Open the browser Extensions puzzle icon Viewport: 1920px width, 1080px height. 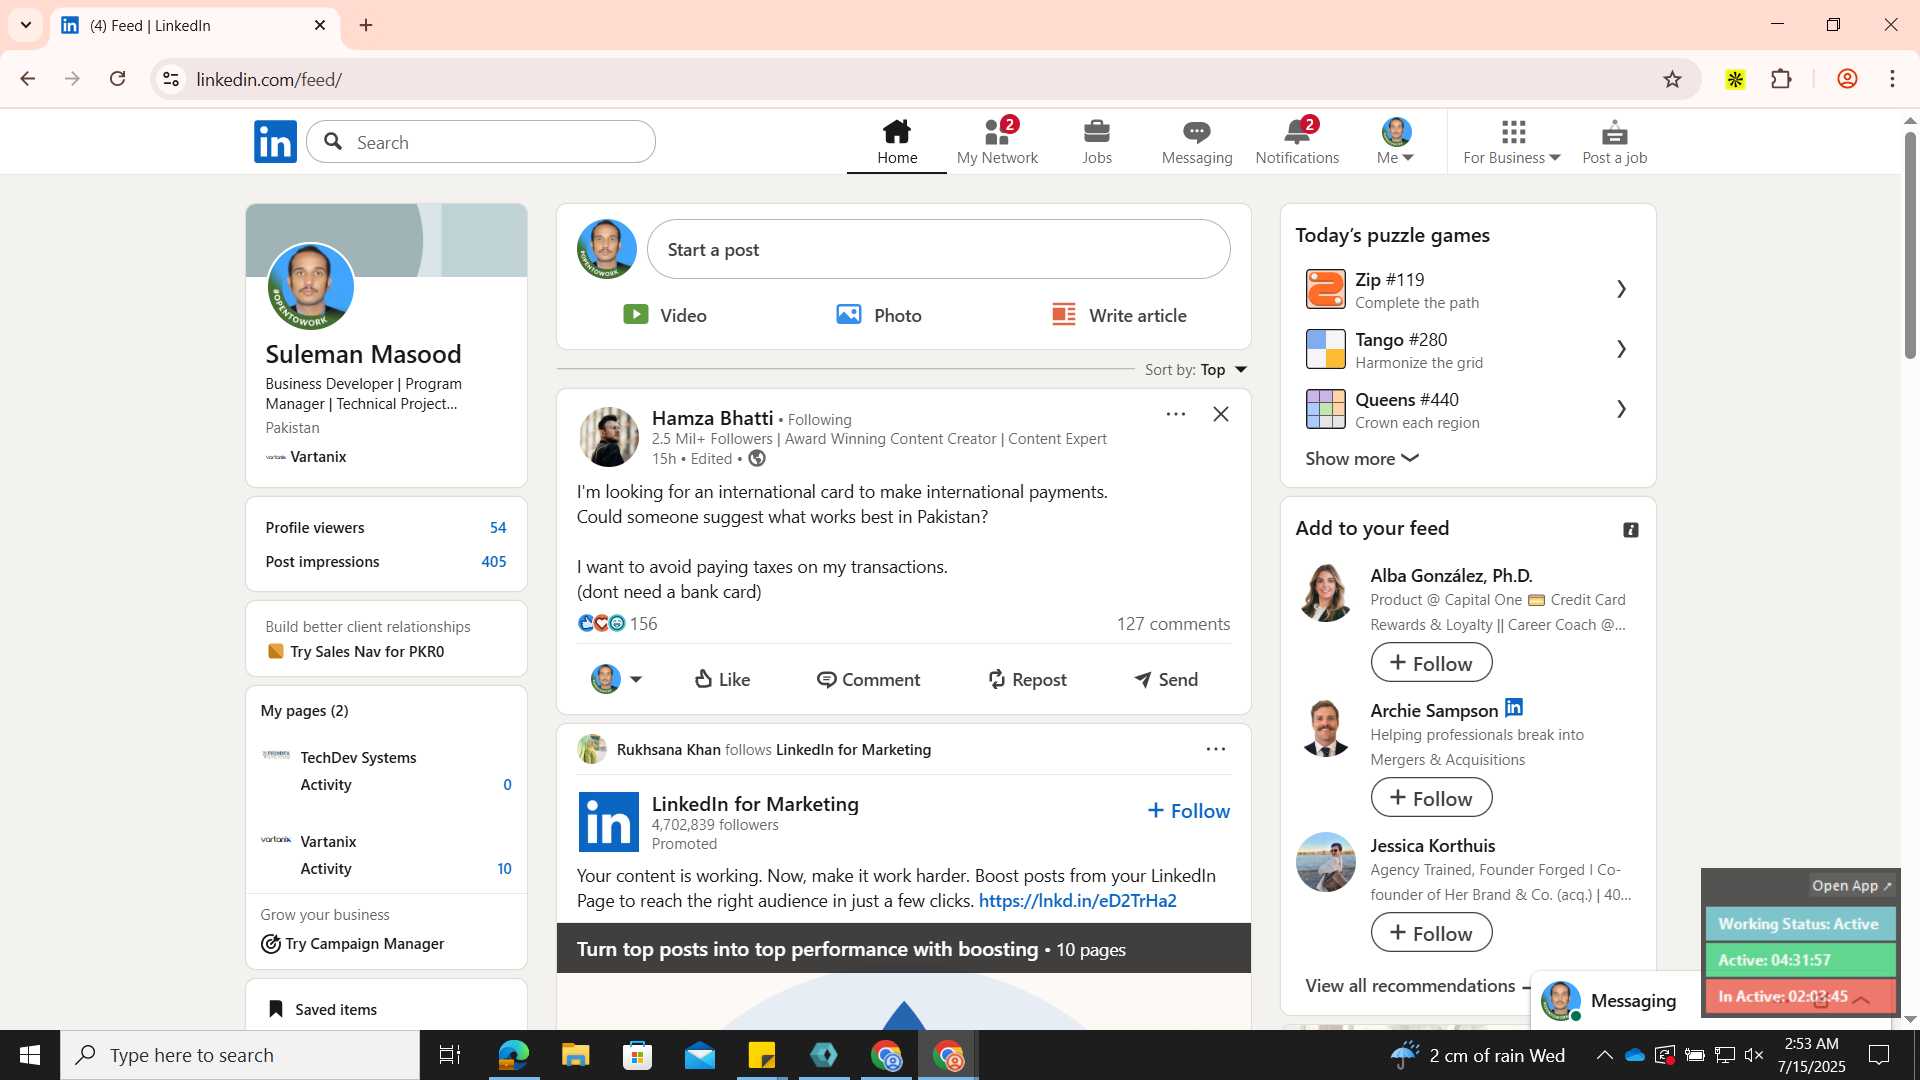1781,79
